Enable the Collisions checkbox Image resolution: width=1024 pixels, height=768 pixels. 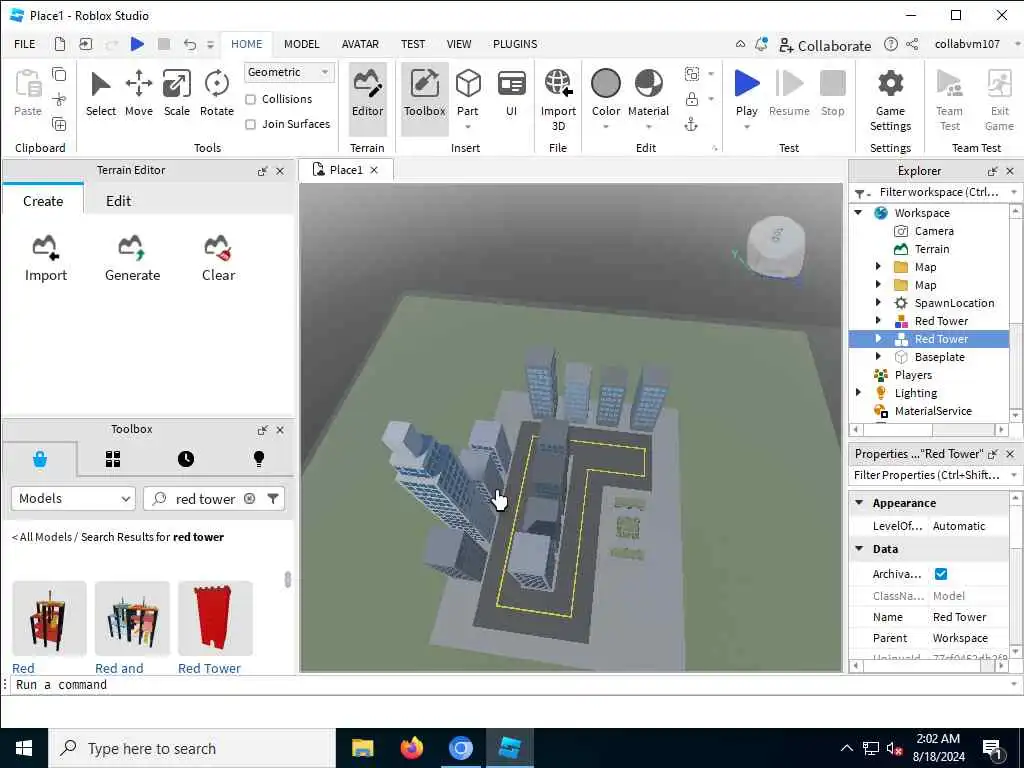pos(250,99)
